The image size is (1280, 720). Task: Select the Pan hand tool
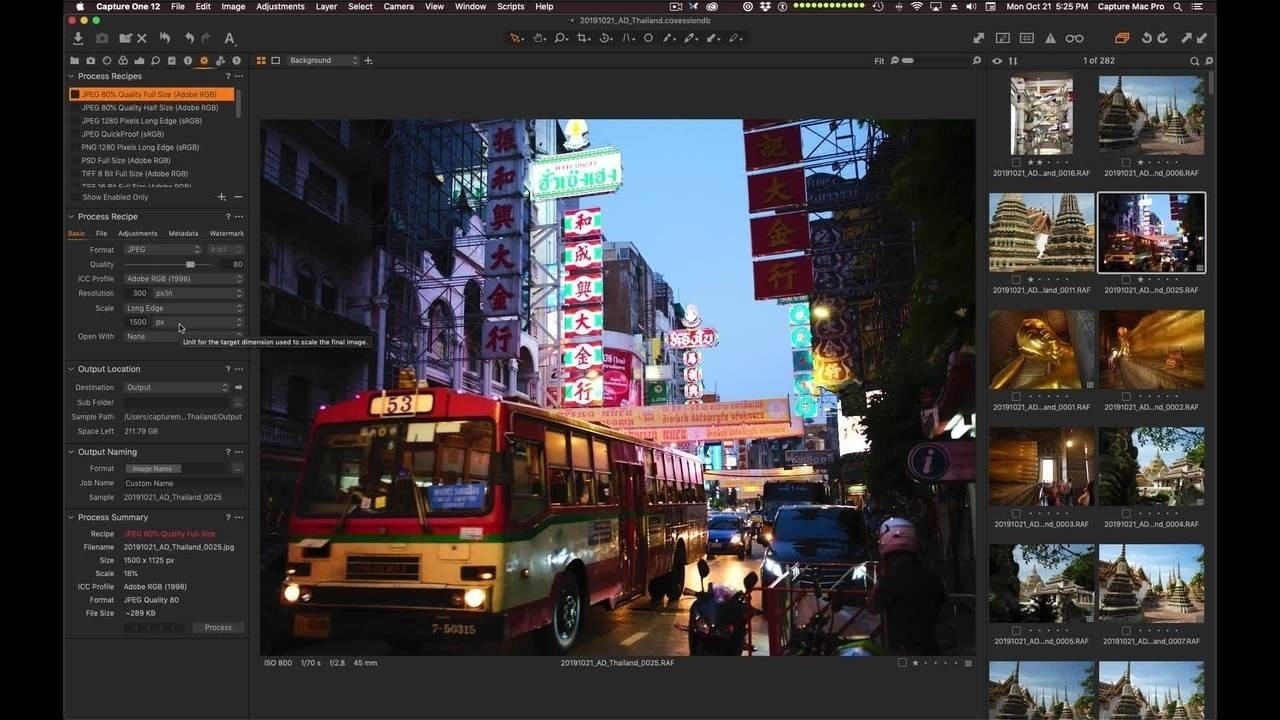pyautogui.click(x=539, y=38)
